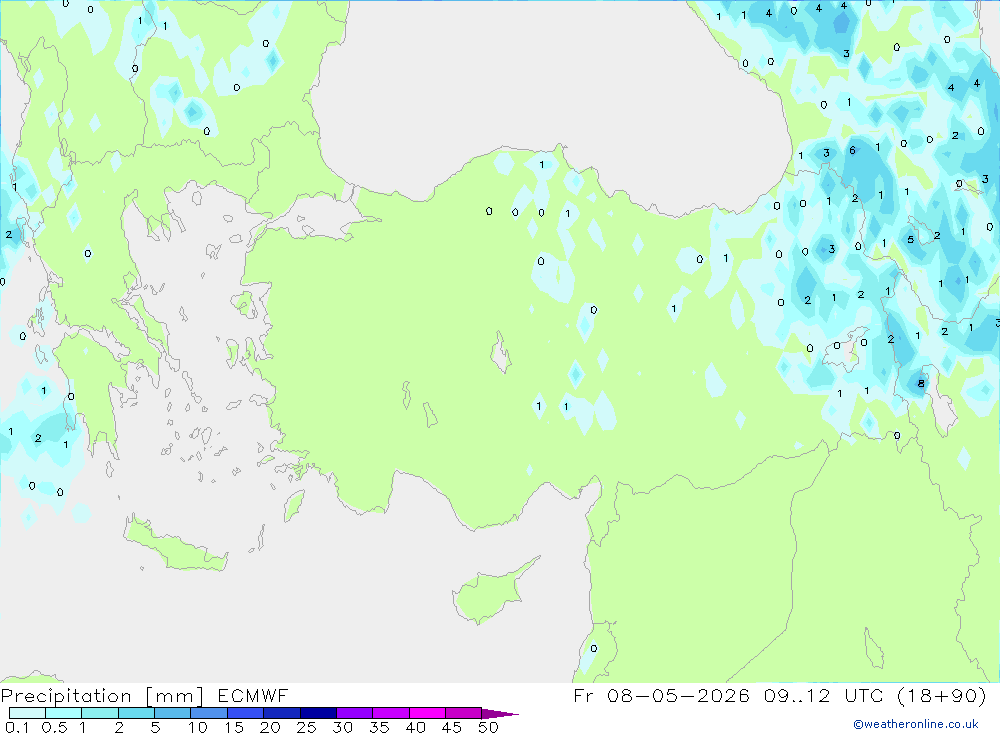Click the '(18+90)' forecast run text
Image resolution: width=1000 pixels, height=733 pixels.
tap(942, 695)
